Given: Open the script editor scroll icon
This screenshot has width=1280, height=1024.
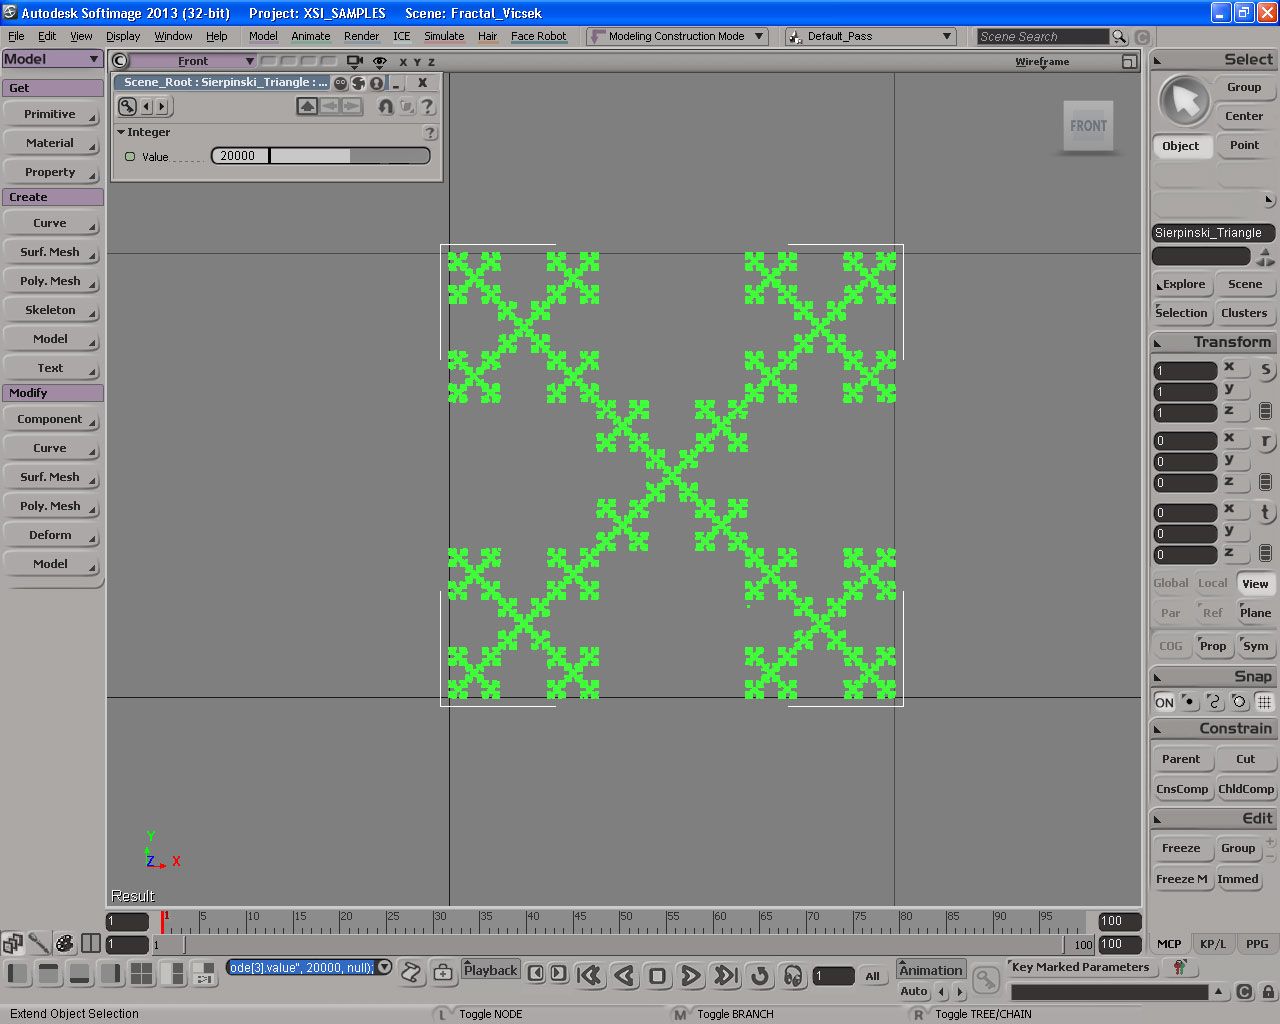Looking at the screenshot, I should click(x=410, y=972).
